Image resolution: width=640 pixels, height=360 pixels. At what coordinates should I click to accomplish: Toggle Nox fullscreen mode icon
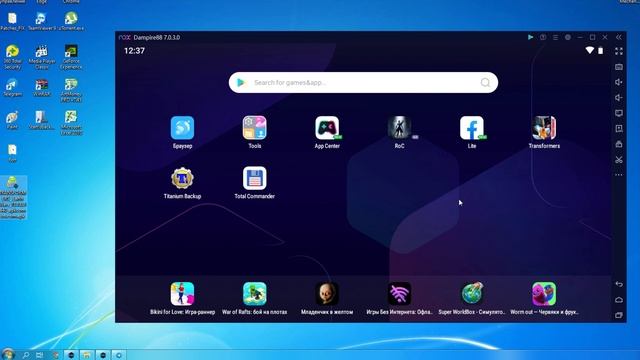click(x=619, y=51)
